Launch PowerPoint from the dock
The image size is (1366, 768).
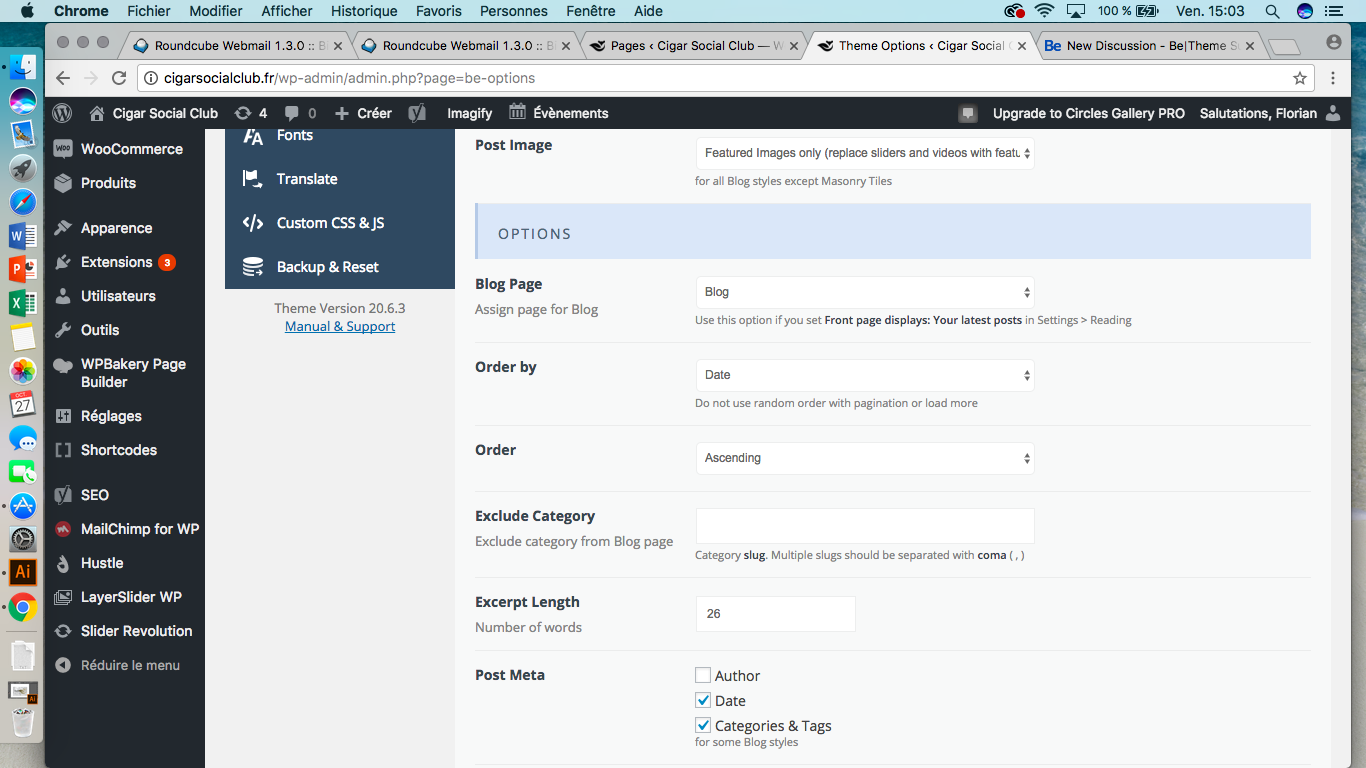[22, 269]
